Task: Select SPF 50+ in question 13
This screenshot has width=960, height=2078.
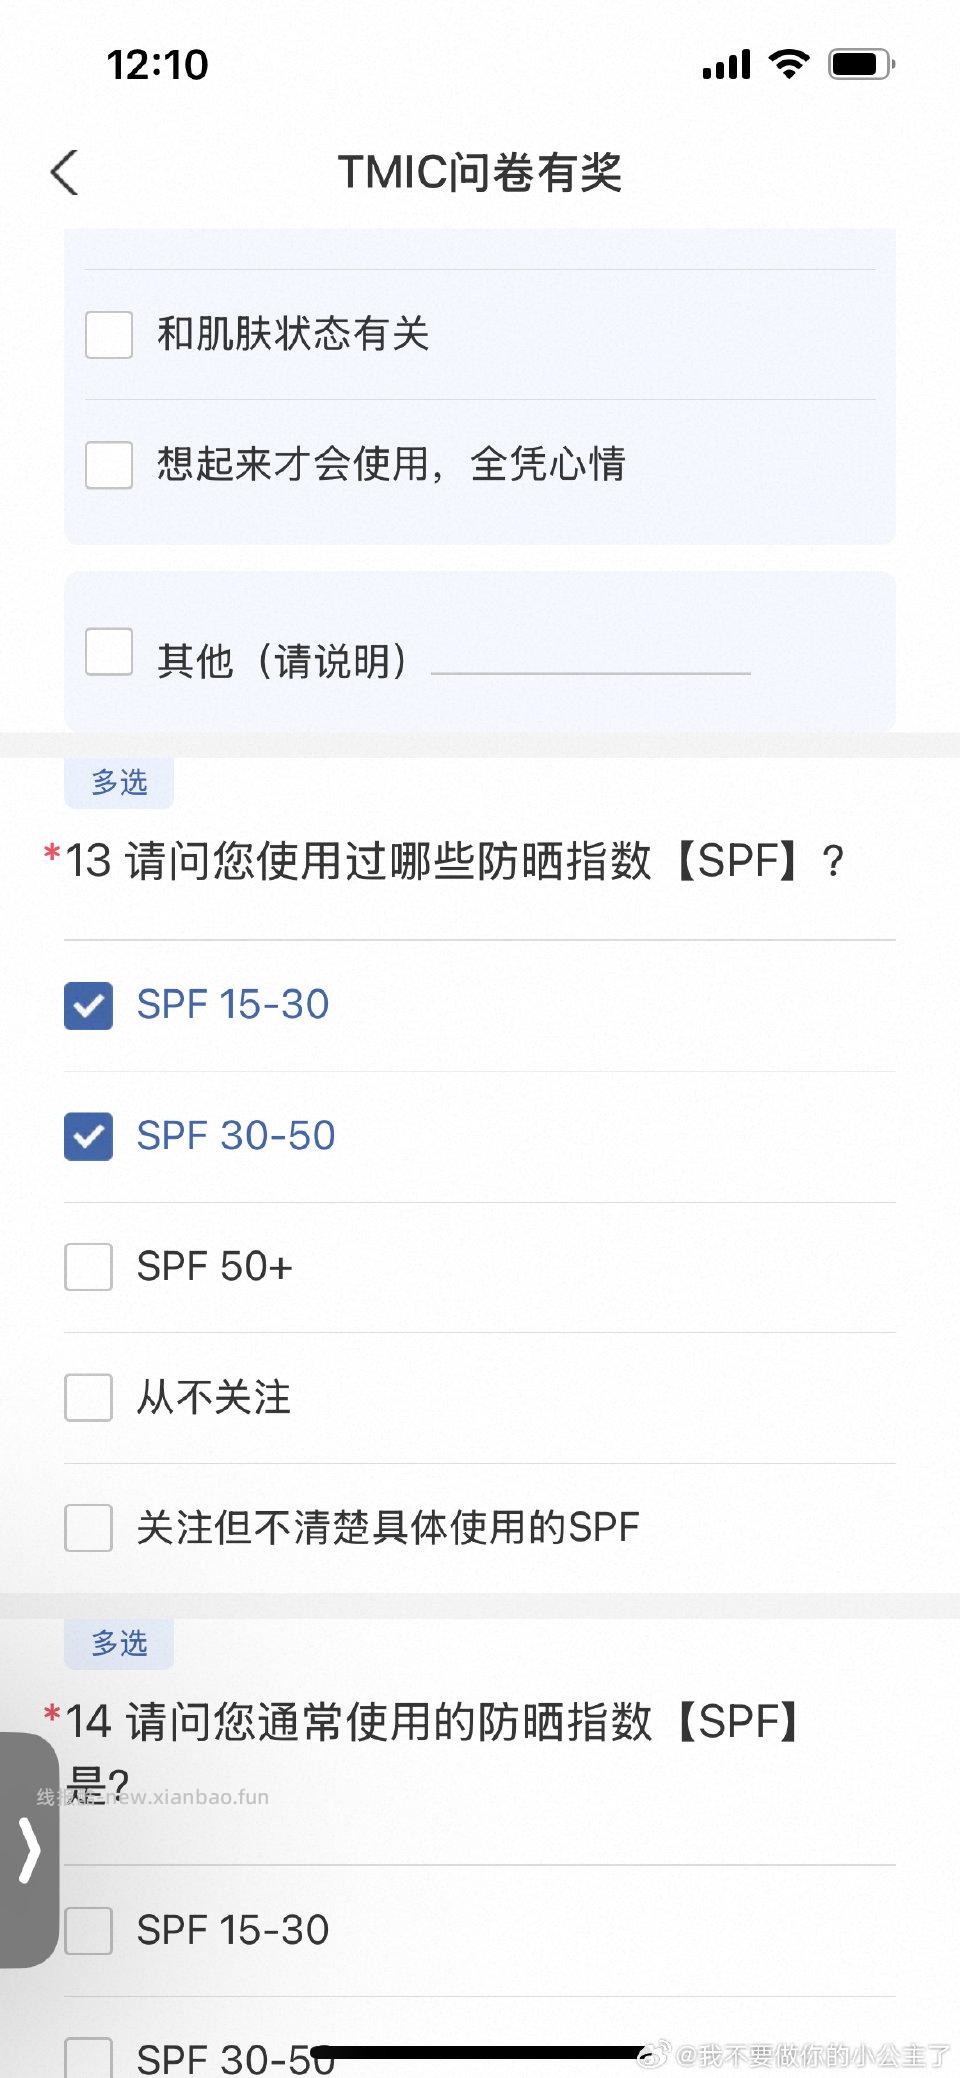Action: pyautogui.click(x=88, y=1268)
